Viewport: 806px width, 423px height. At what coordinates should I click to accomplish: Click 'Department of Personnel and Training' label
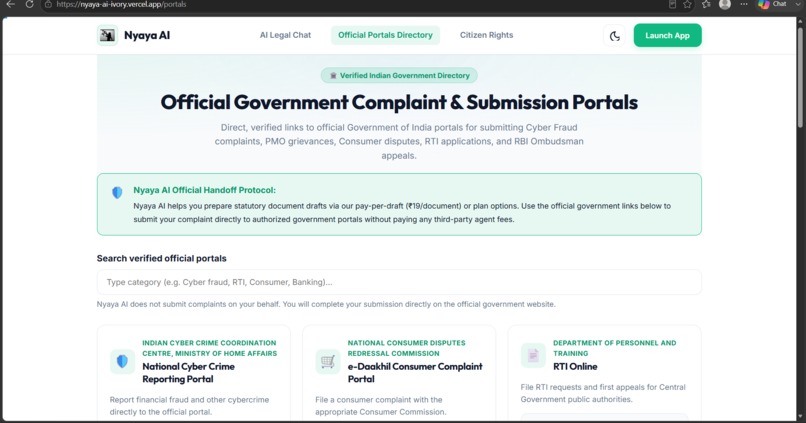(x=614, y=348)
